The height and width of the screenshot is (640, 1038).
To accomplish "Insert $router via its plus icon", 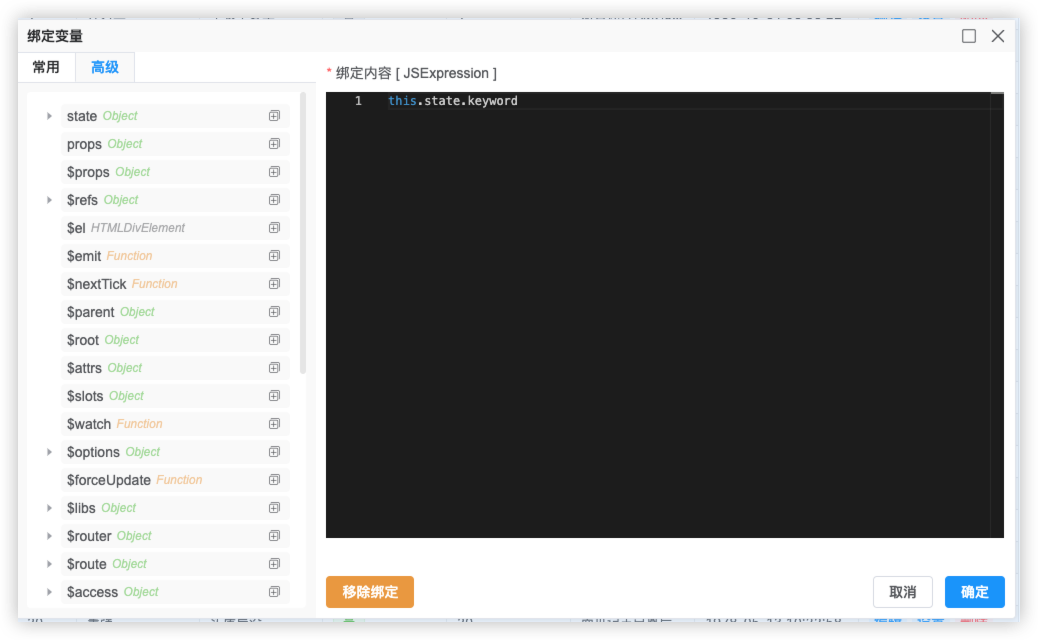I will 274,535.
